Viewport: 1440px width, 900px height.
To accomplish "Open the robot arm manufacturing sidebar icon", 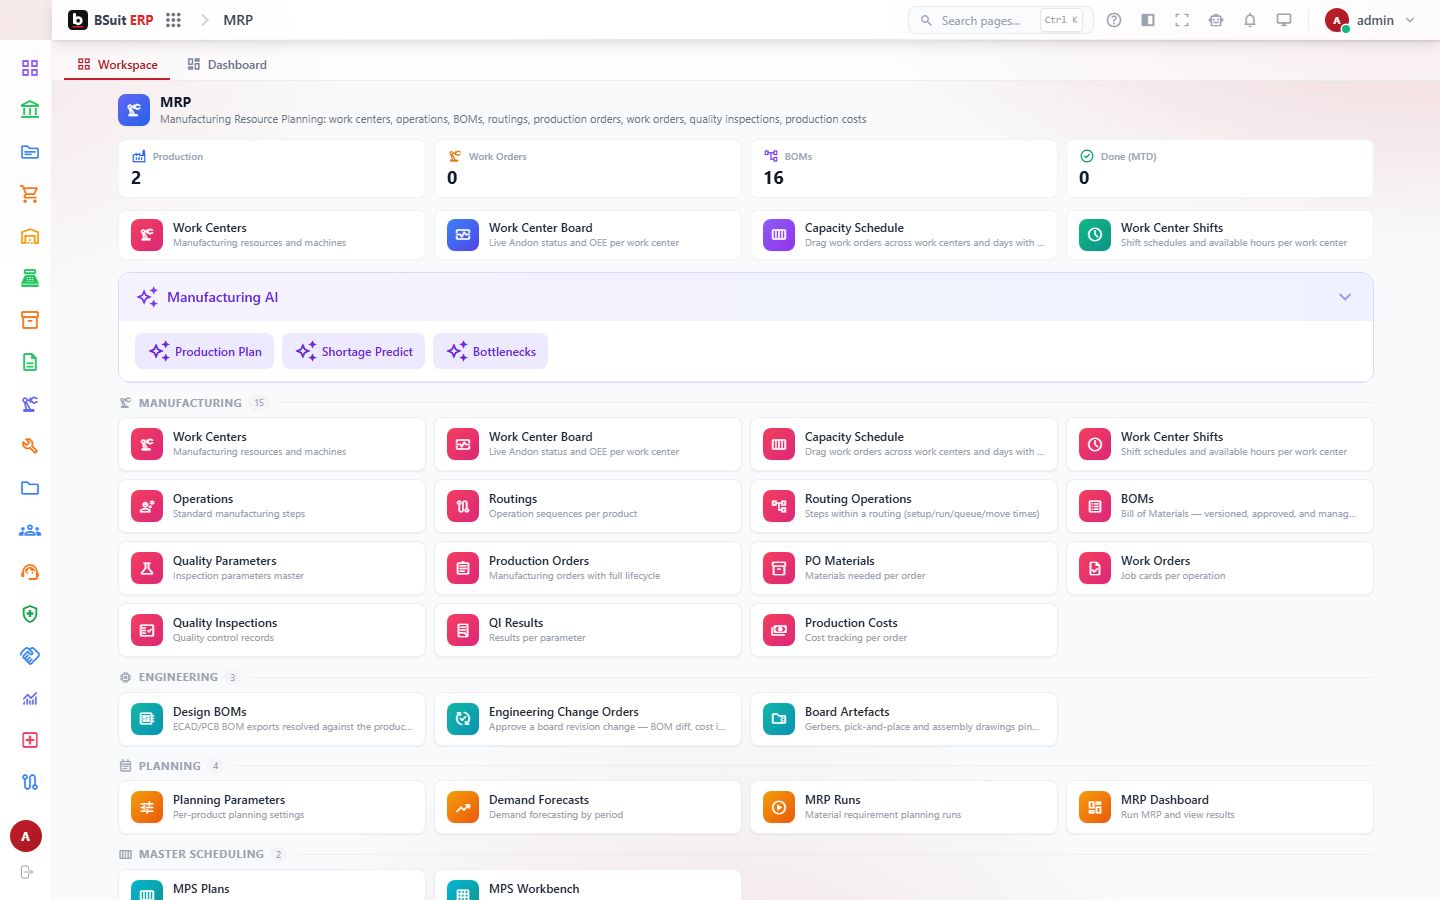I will tap(30, 404).
